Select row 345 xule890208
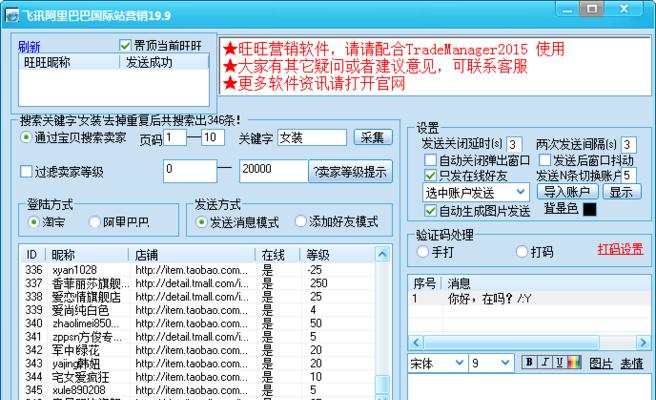 [x=197, y=390]
